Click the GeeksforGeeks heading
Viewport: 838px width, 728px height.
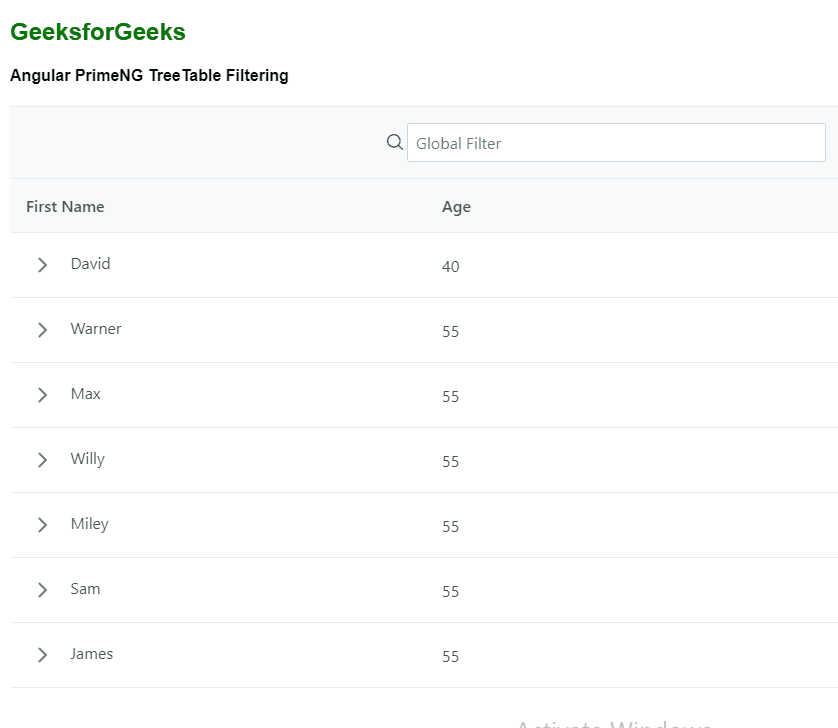98,32
